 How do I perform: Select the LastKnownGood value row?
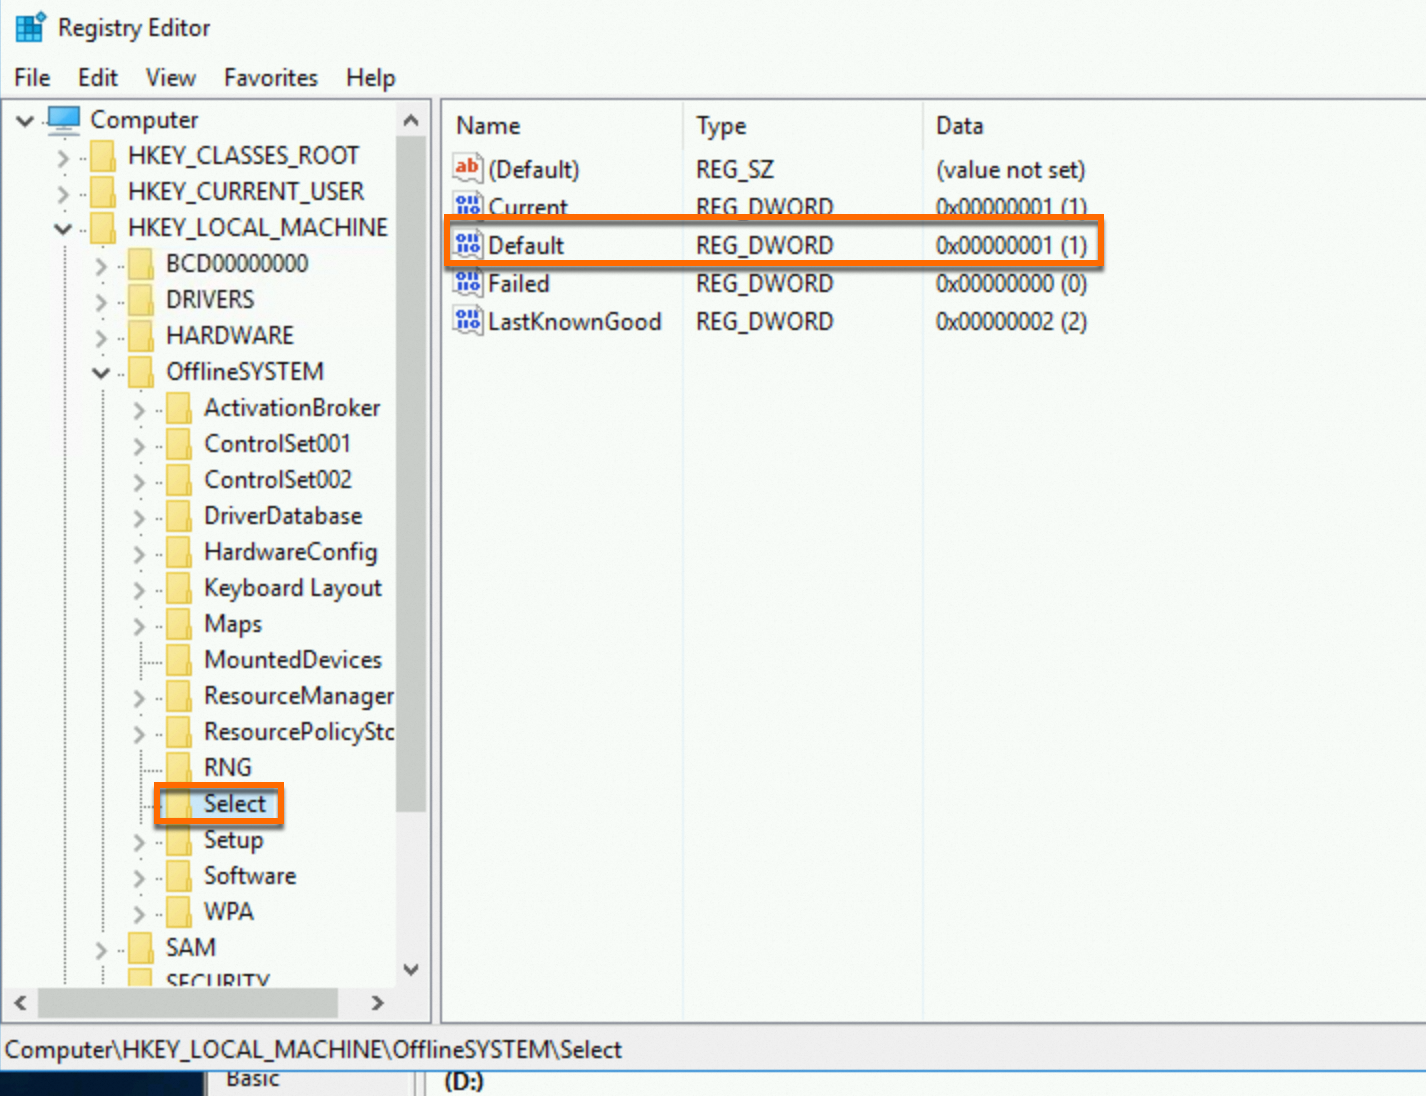(x=771, y=321)
